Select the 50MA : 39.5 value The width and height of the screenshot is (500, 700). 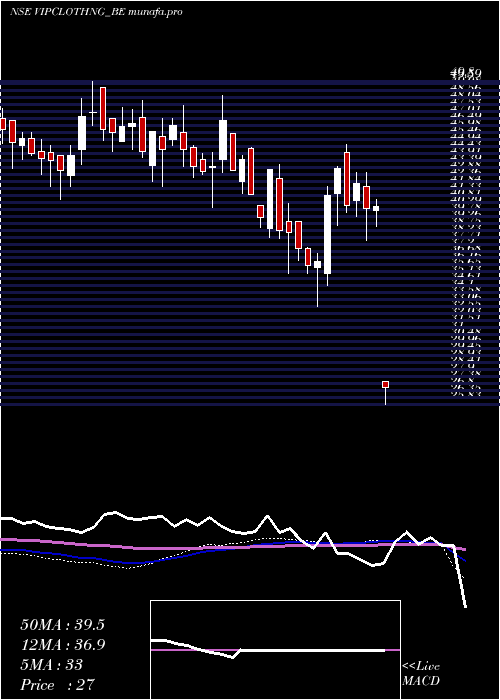pyautogui.click(x=62, y=625)
